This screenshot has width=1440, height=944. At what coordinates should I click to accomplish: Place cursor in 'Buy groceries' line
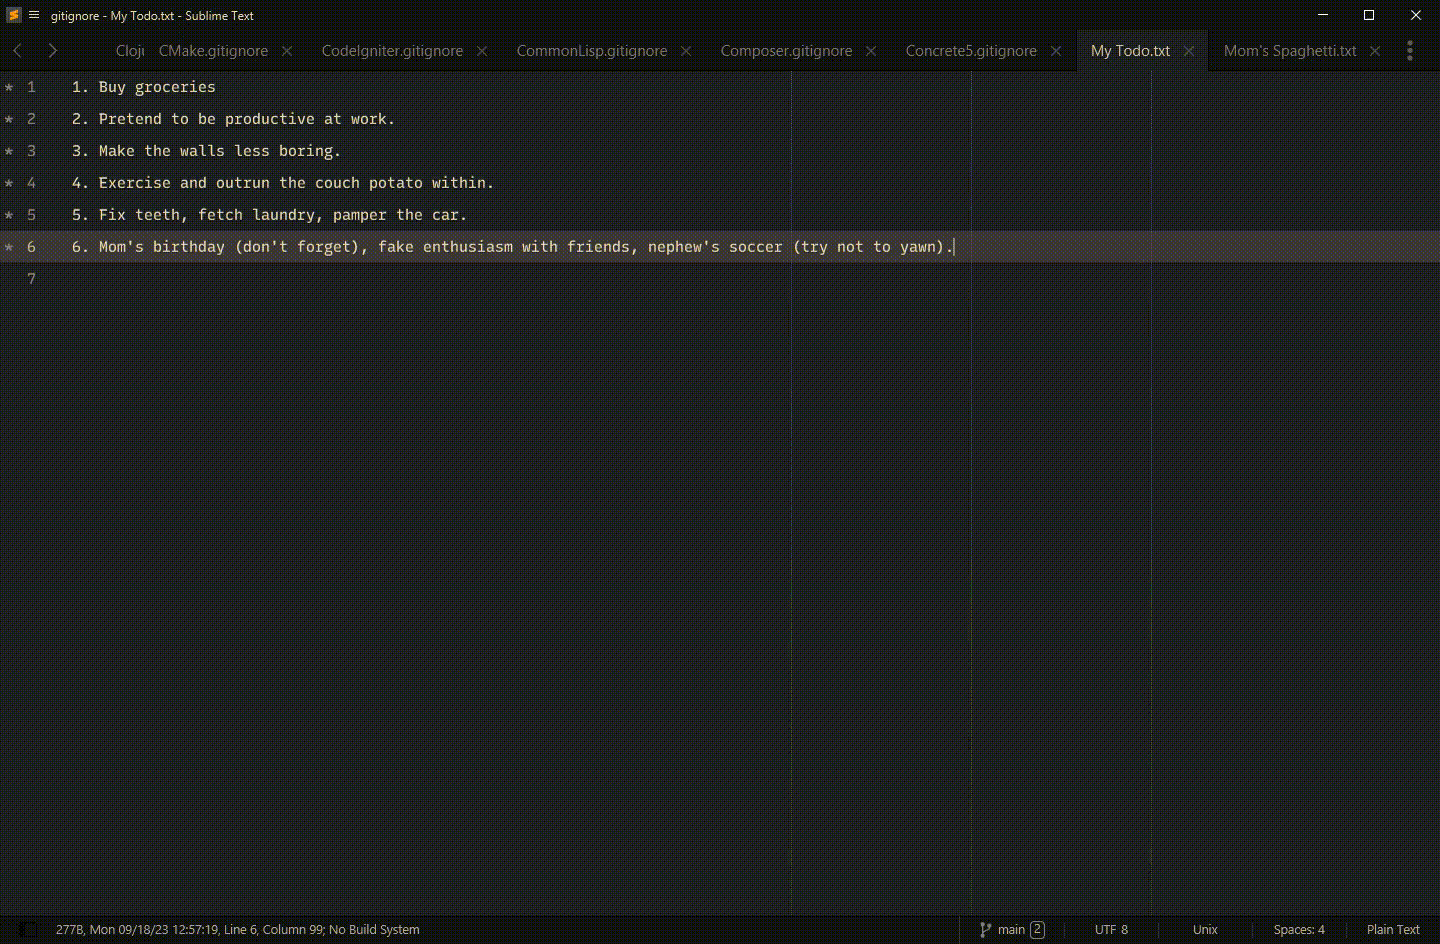143,87
